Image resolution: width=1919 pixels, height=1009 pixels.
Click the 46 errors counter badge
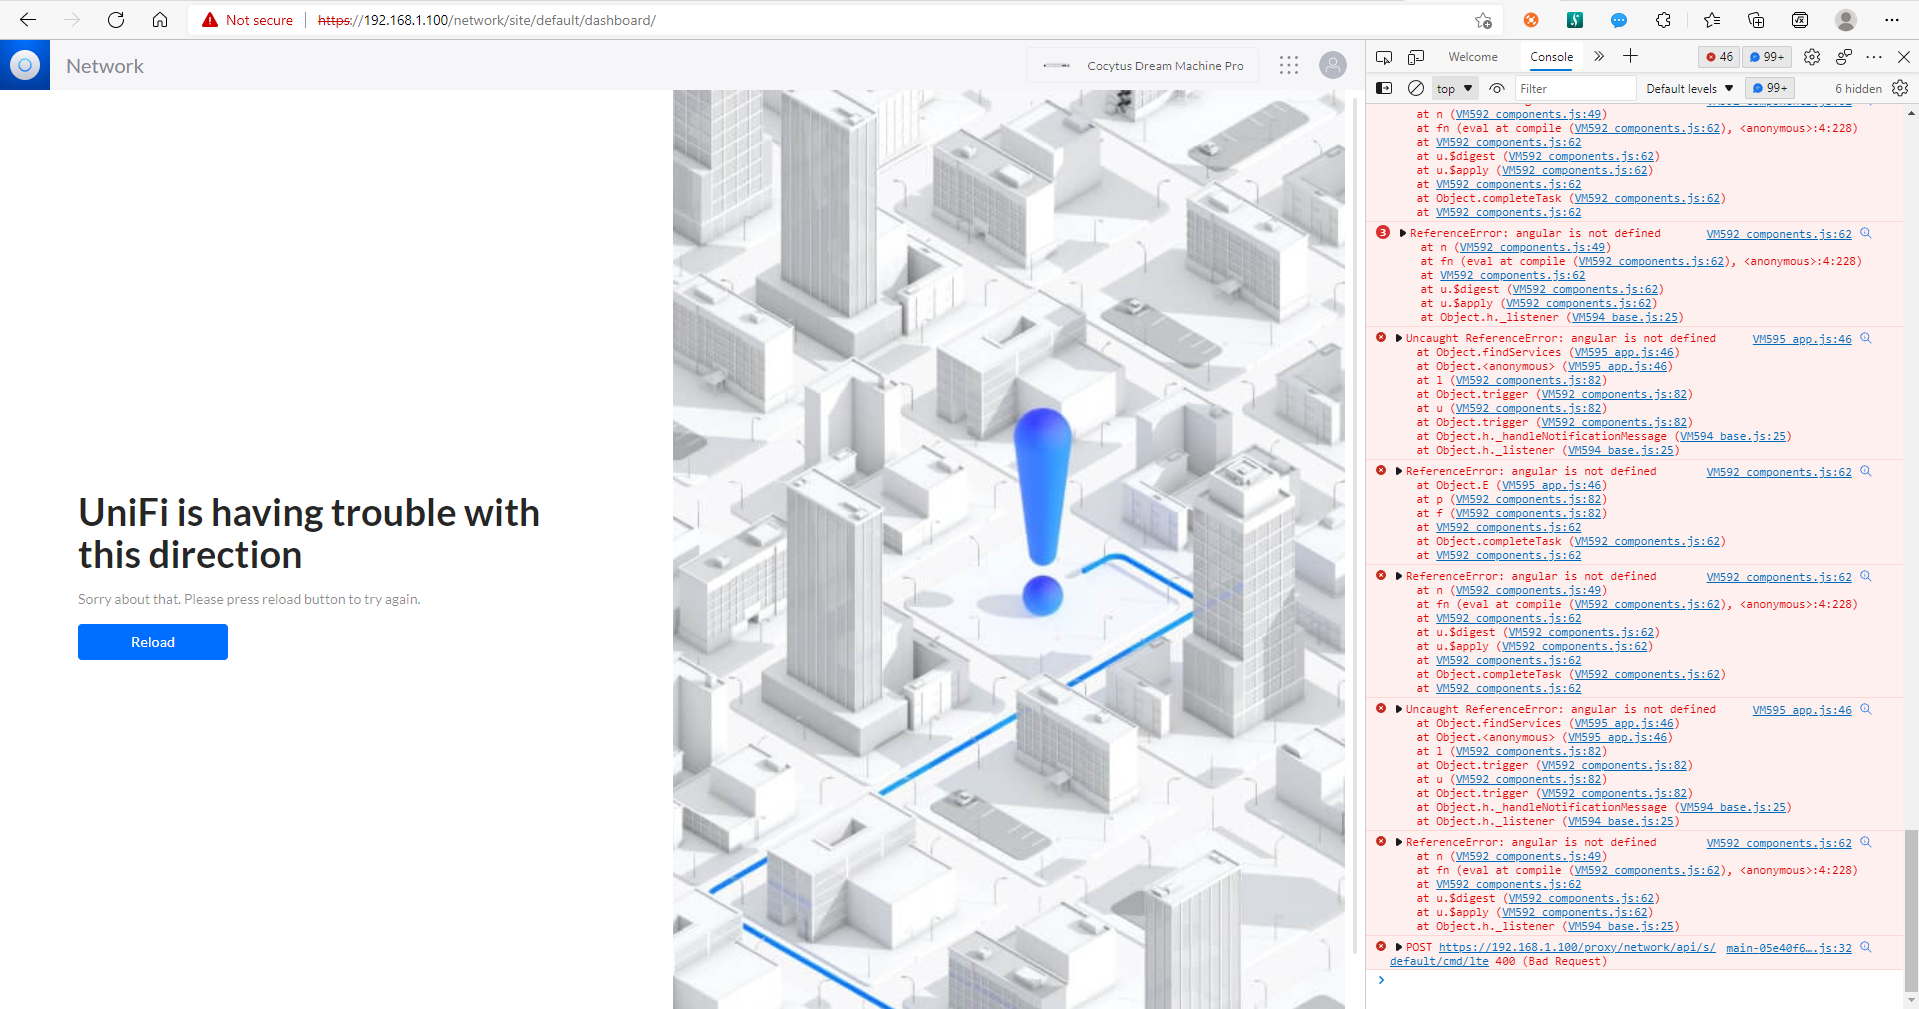1720,57
